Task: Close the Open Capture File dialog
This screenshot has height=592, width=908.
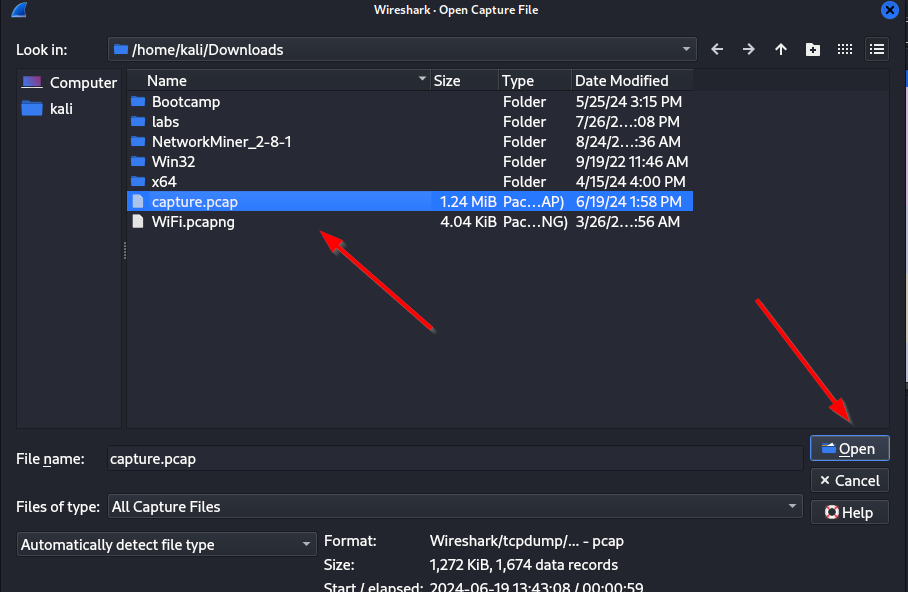Action: coord(889,10)
